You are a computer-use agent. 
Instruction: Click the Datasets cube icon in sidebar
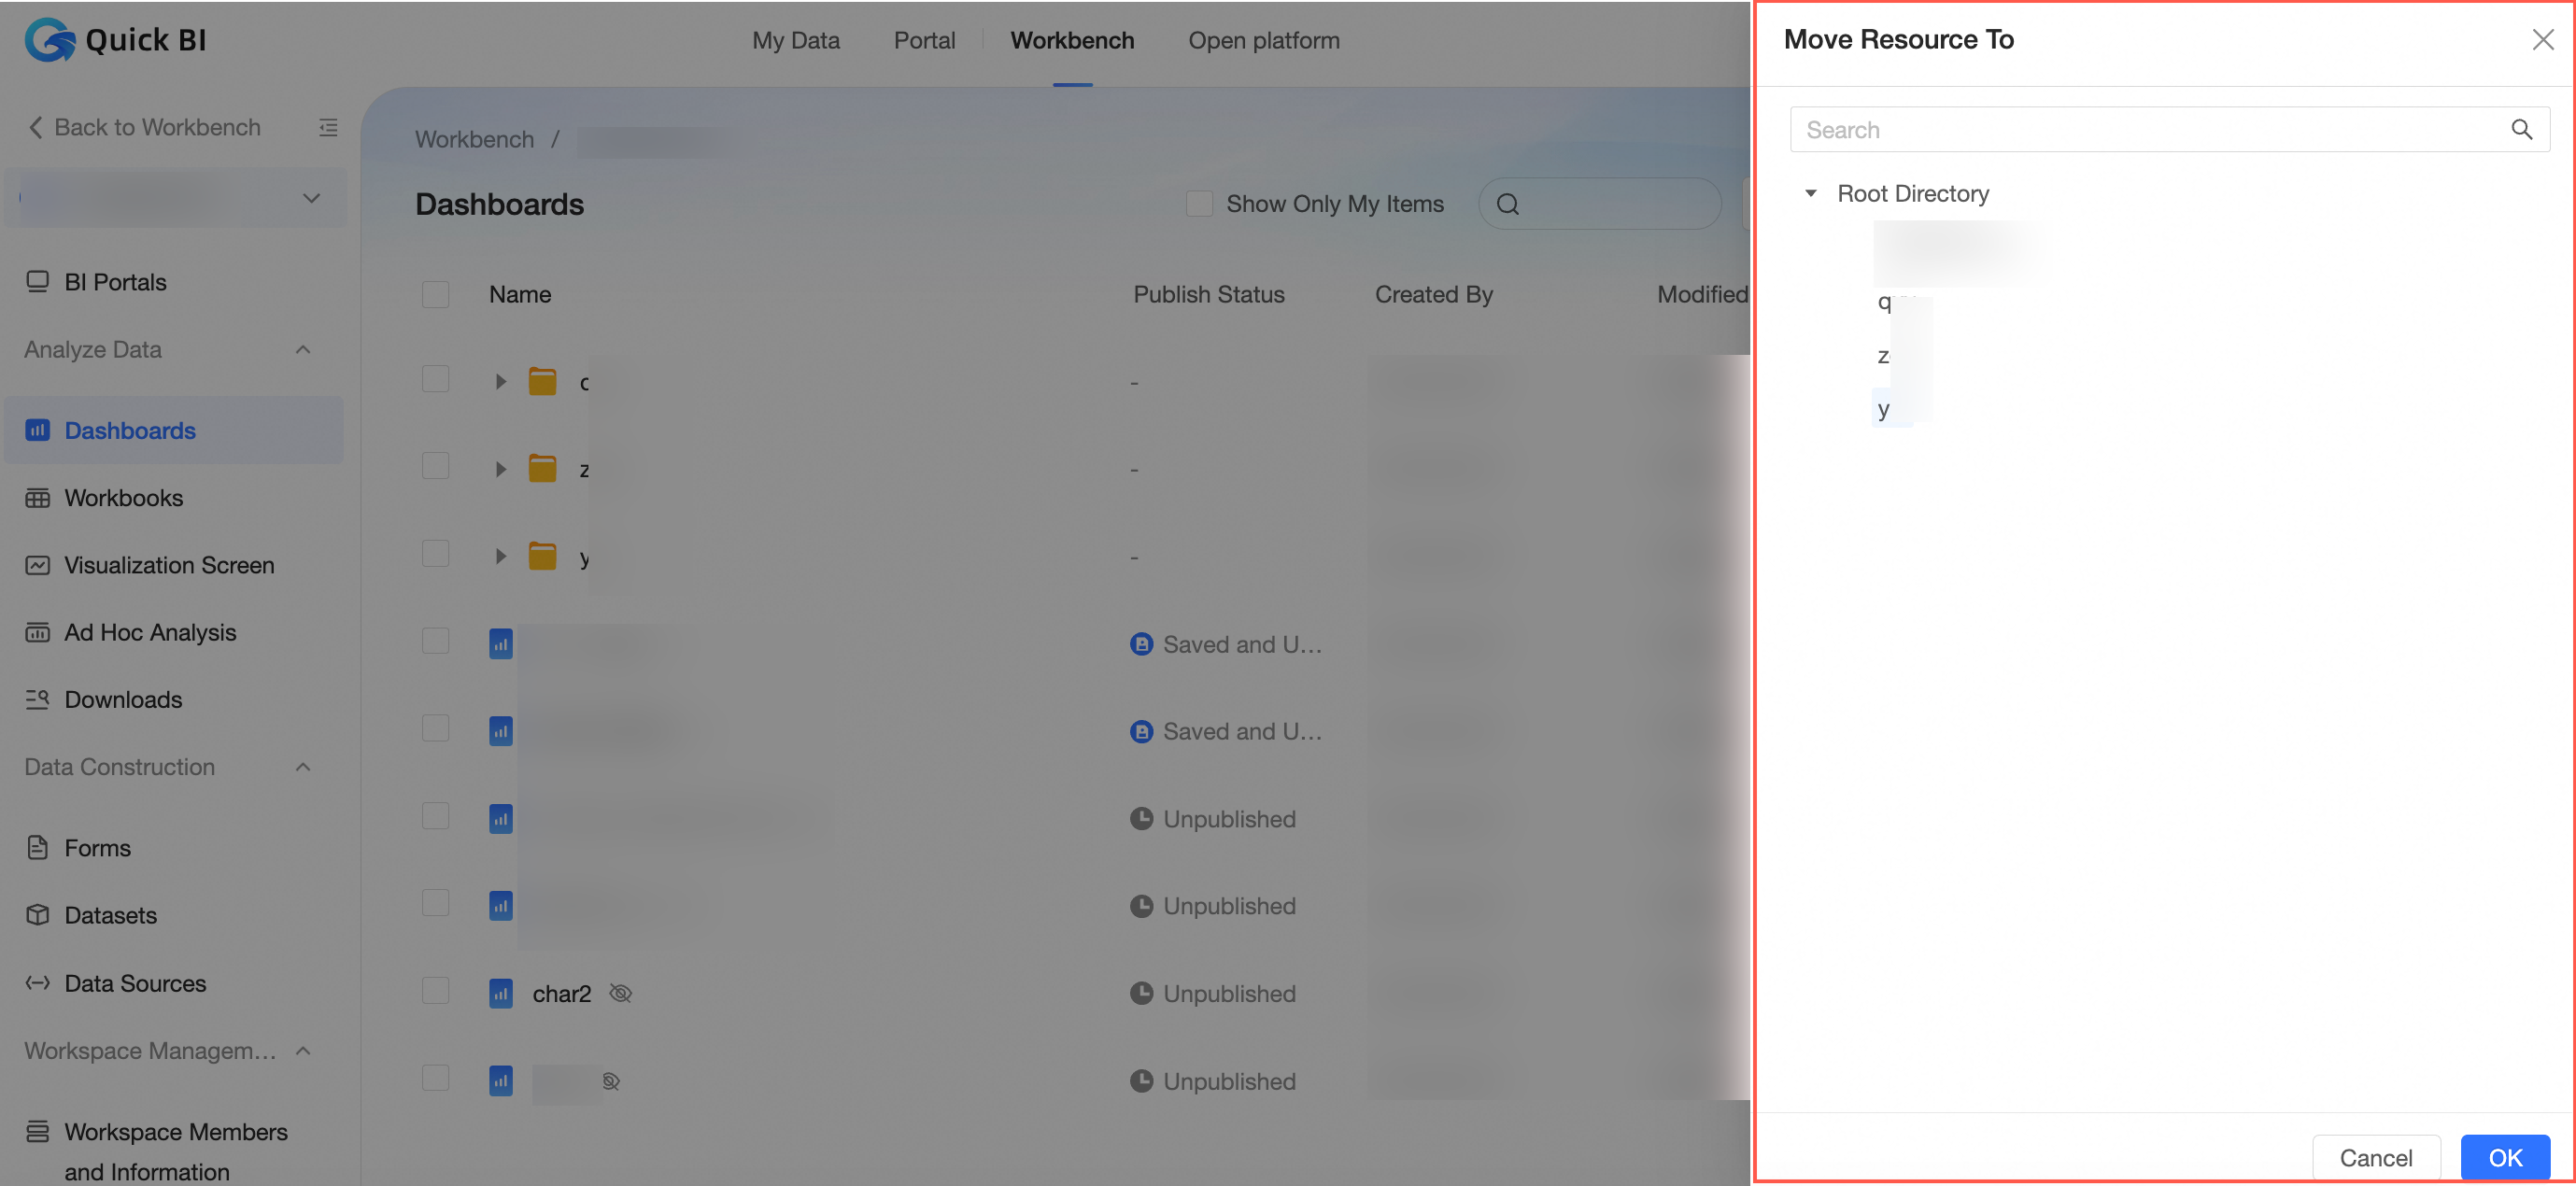point(37,915)
